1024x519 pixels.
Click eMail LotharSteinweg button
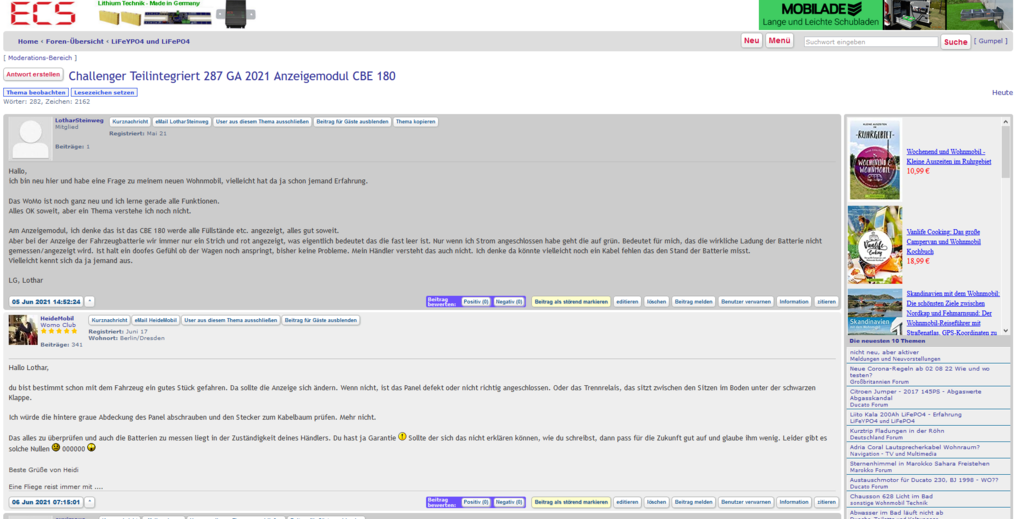182,121
